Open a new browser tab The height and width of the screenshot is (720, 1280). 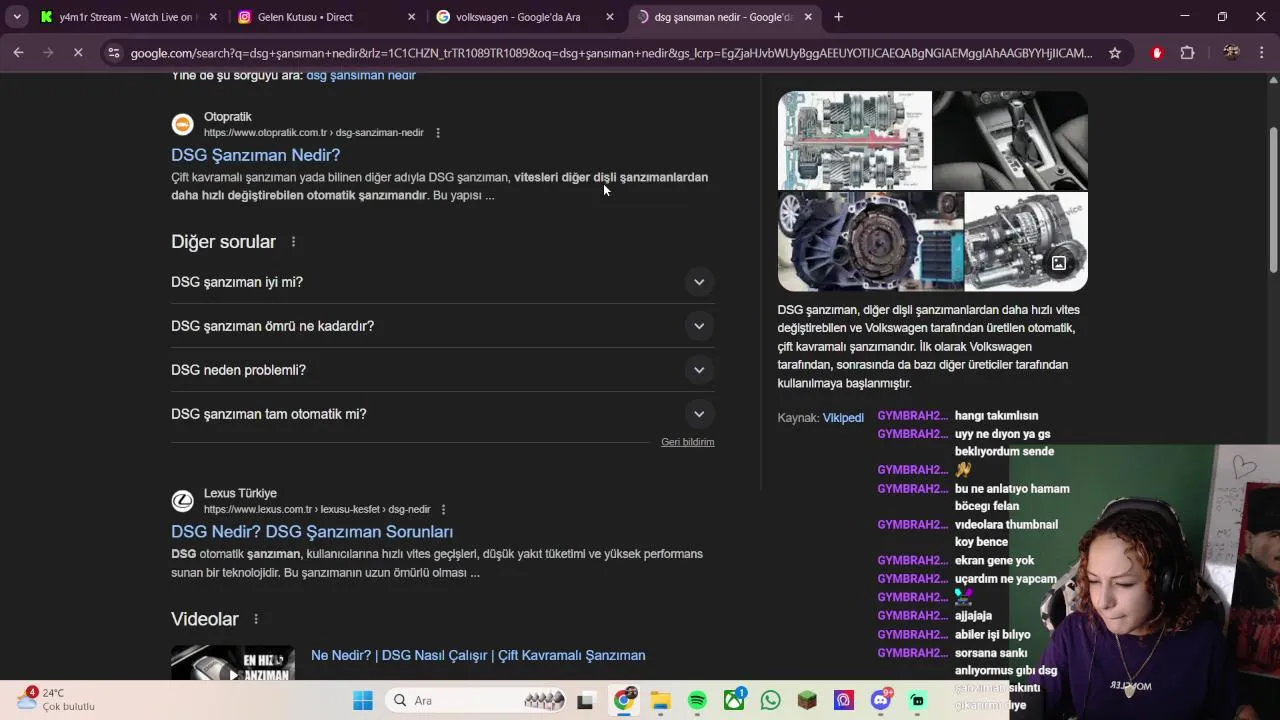[x=838, y=17]
